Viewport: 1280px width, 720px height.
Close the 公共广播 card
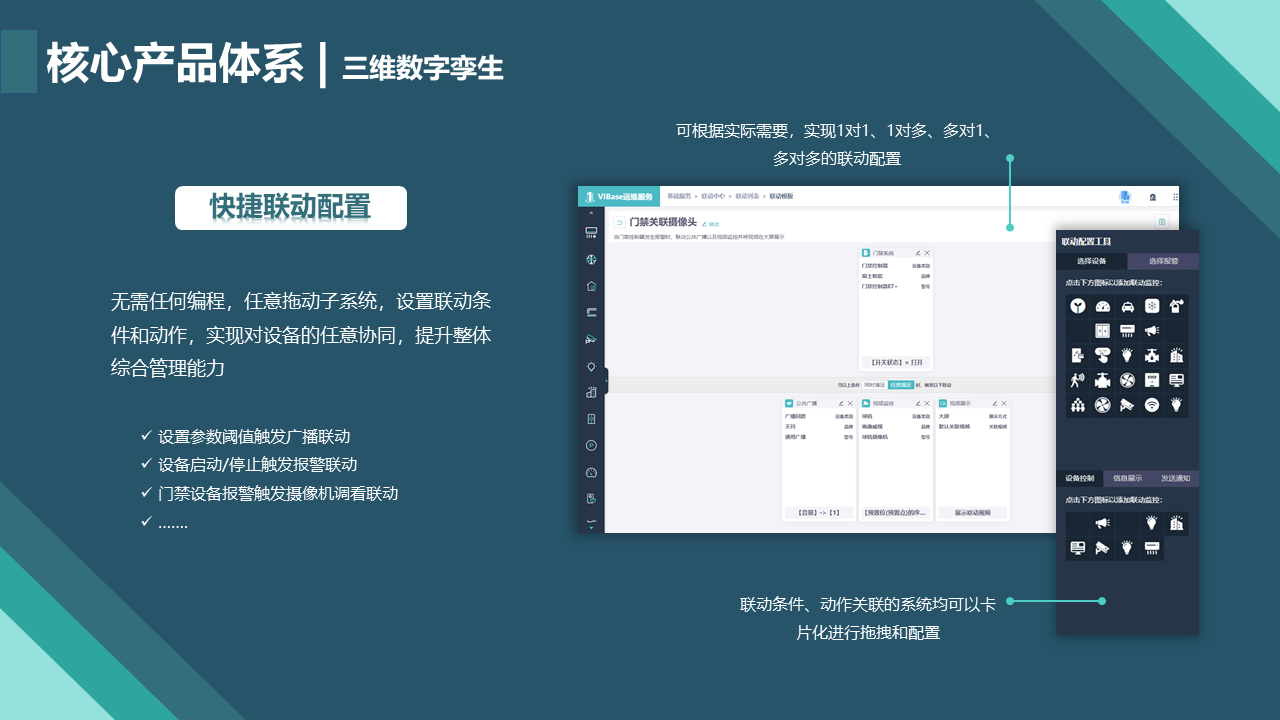click(x=849, y=403)
